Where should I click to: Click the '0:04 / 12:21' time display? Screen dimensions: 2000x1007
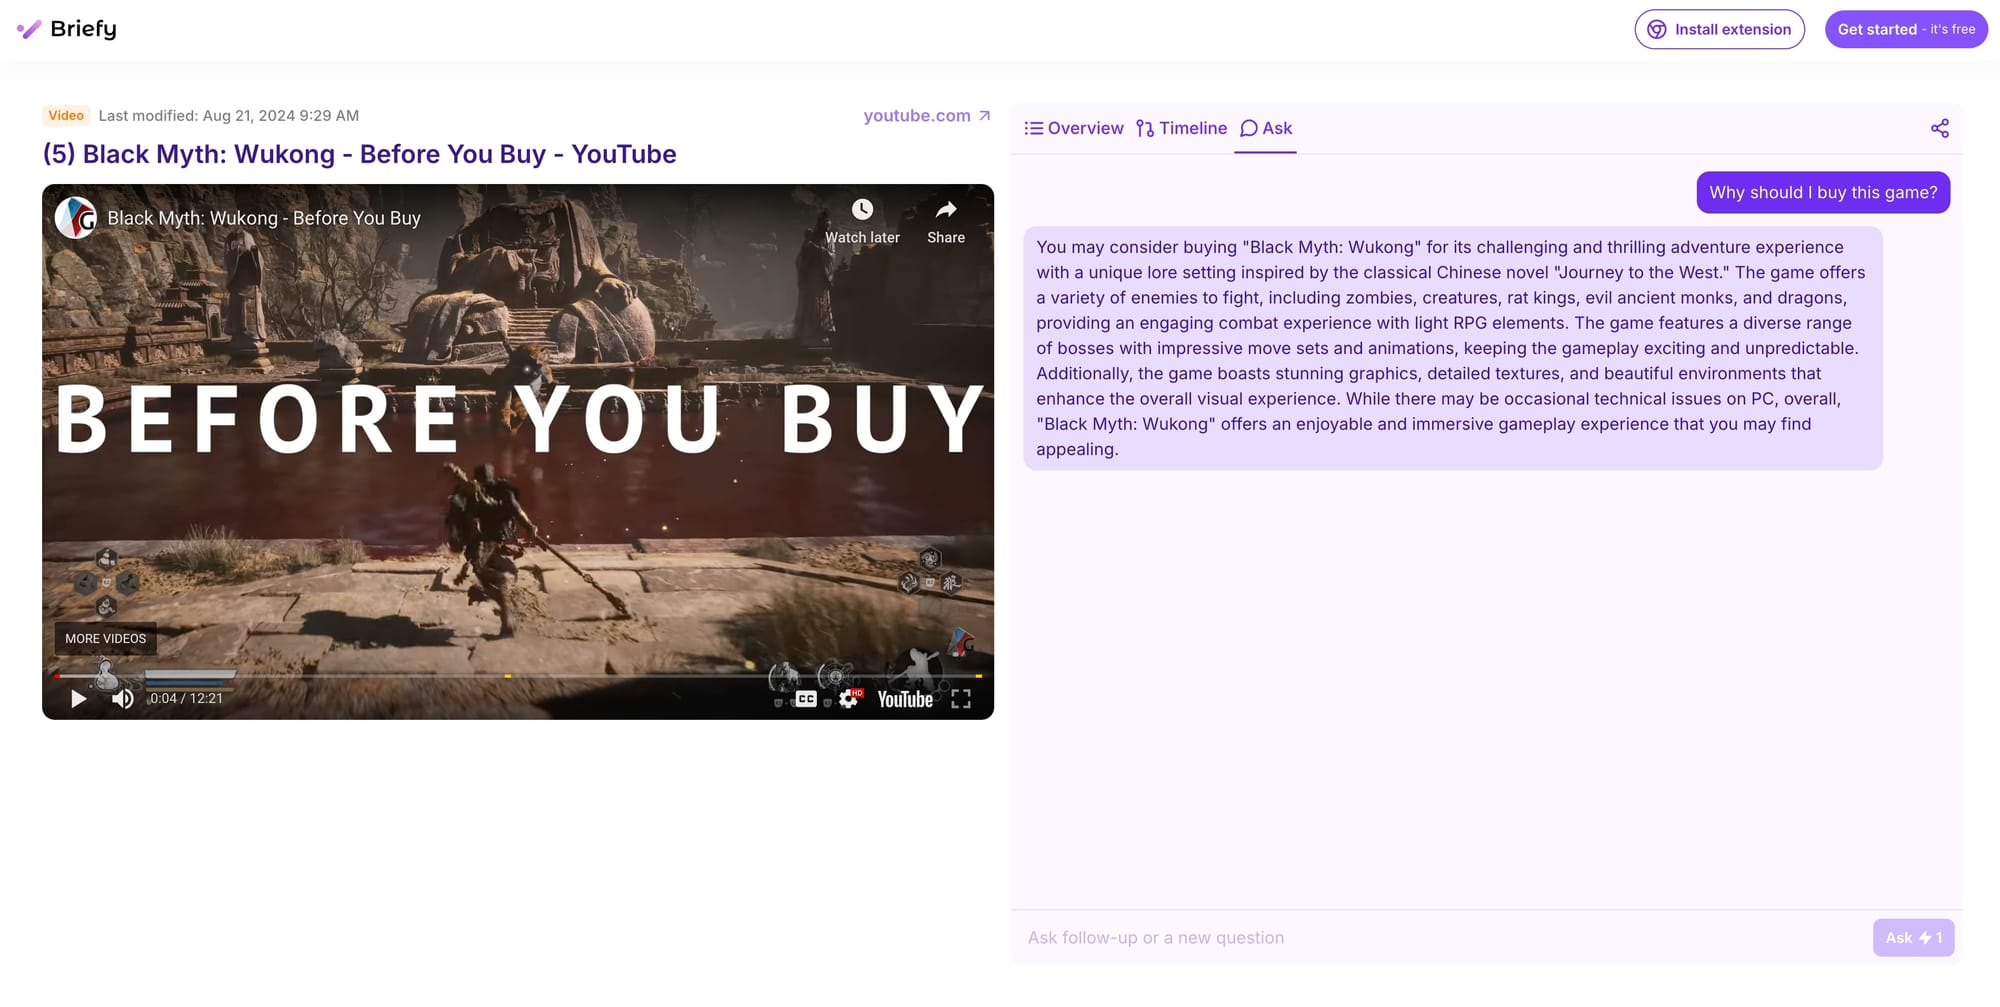186,699
